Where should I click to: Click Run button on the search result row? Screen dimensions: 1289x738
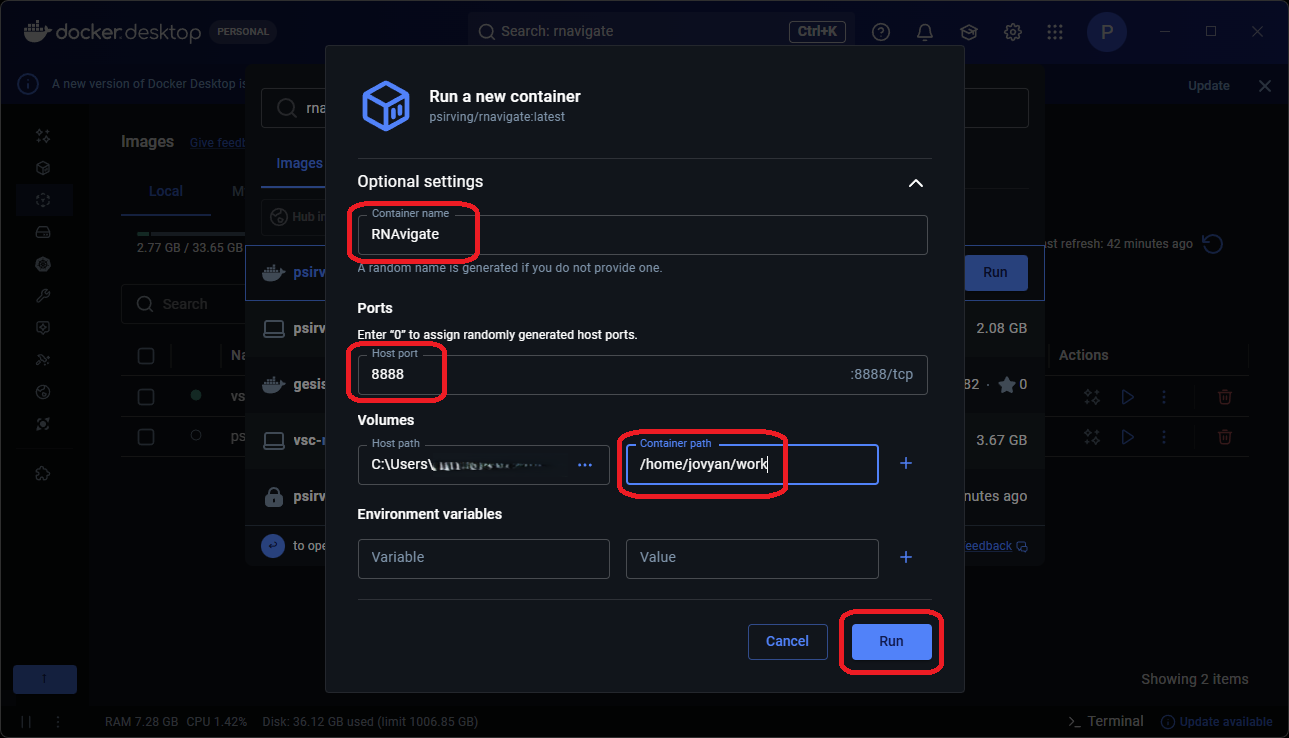click(x=995, y=272)
